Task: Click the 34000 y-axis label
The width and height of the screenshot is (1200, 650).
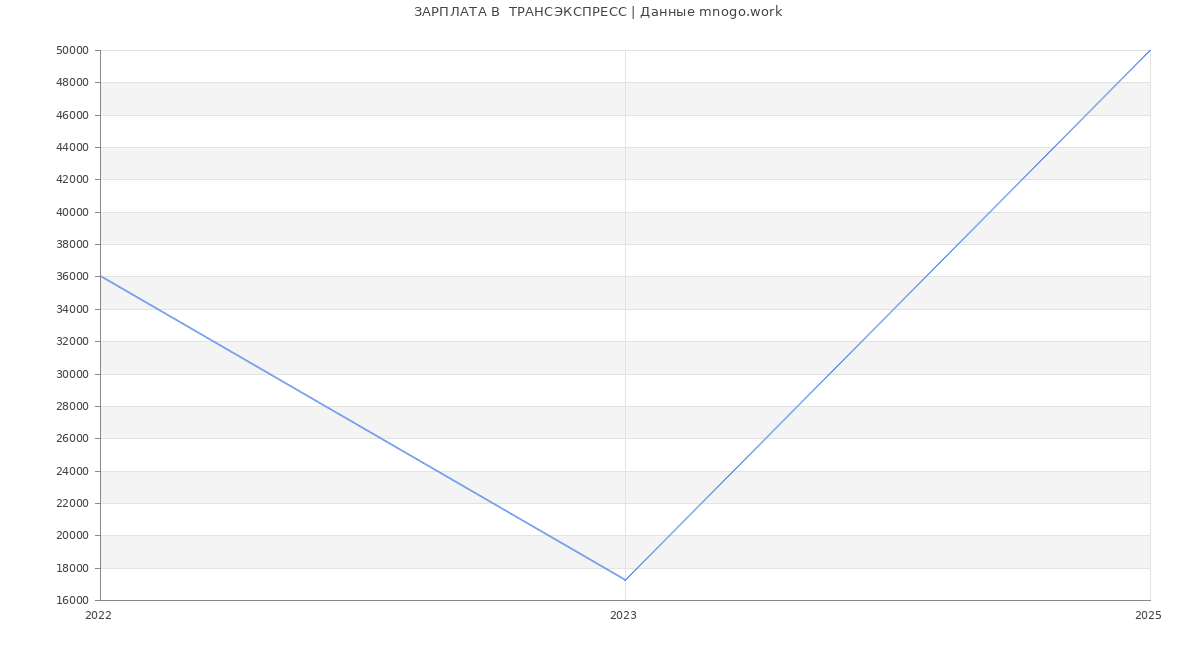Action: coord(73,310)
